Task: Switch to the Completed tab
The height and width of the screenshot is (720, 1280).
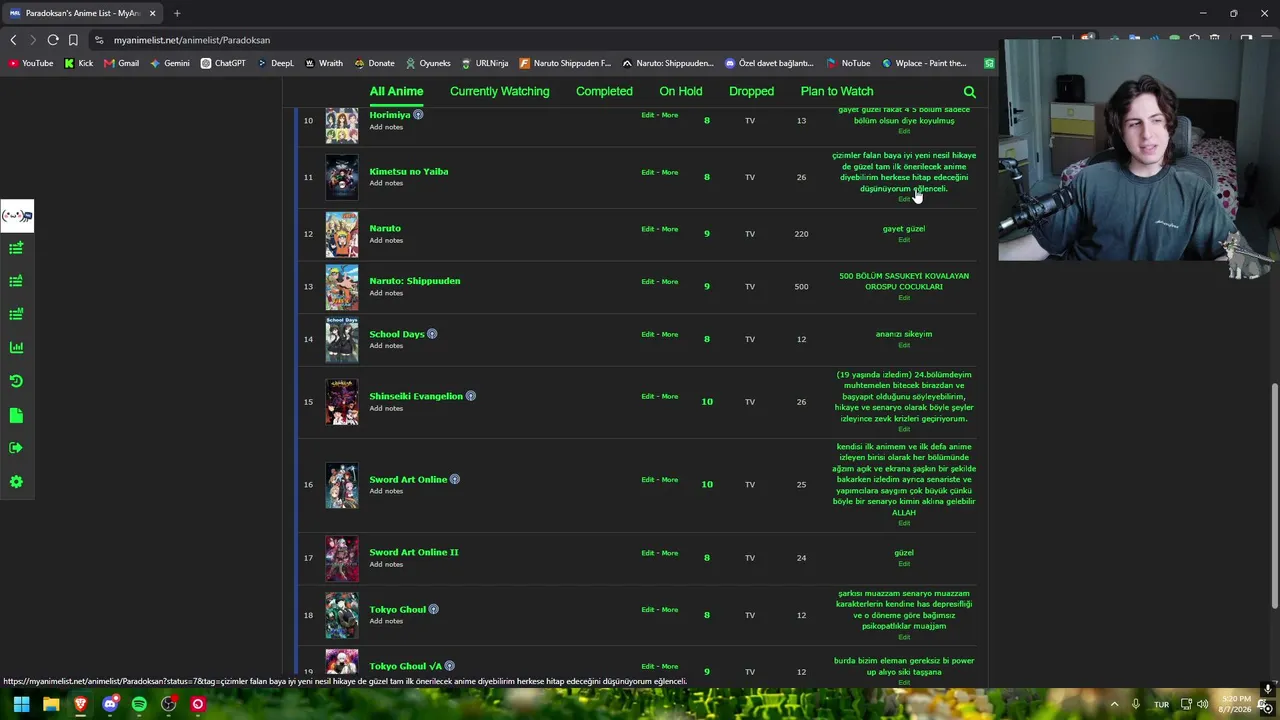Action: 604,91
